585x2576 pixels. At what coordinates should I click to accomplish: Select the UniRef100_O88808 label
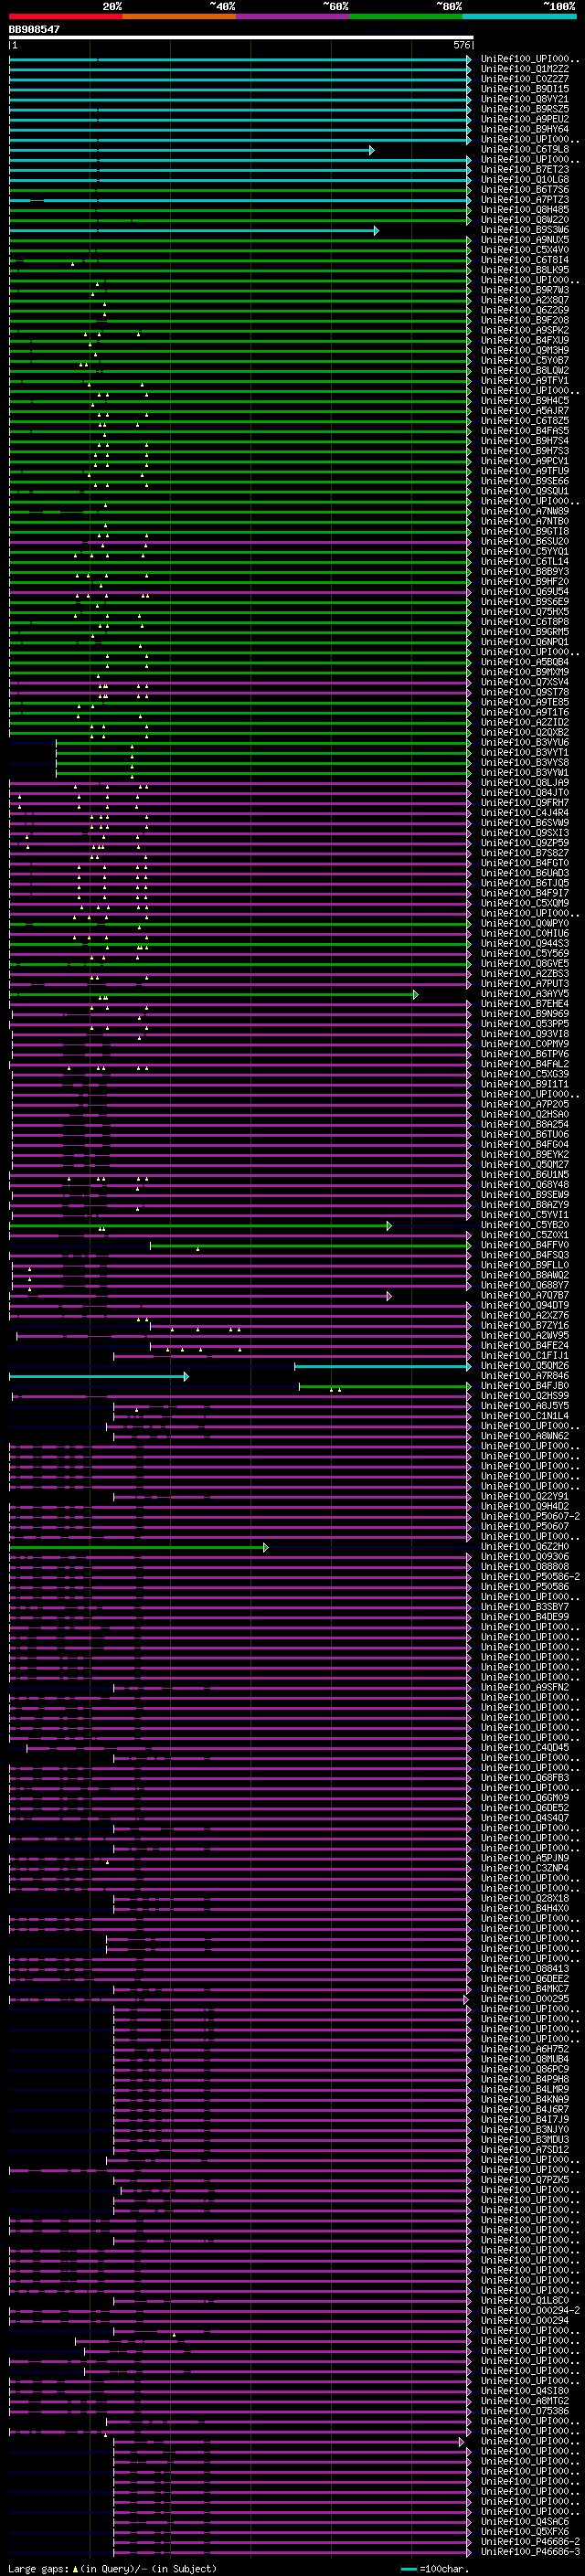(x=525, y=1566)
